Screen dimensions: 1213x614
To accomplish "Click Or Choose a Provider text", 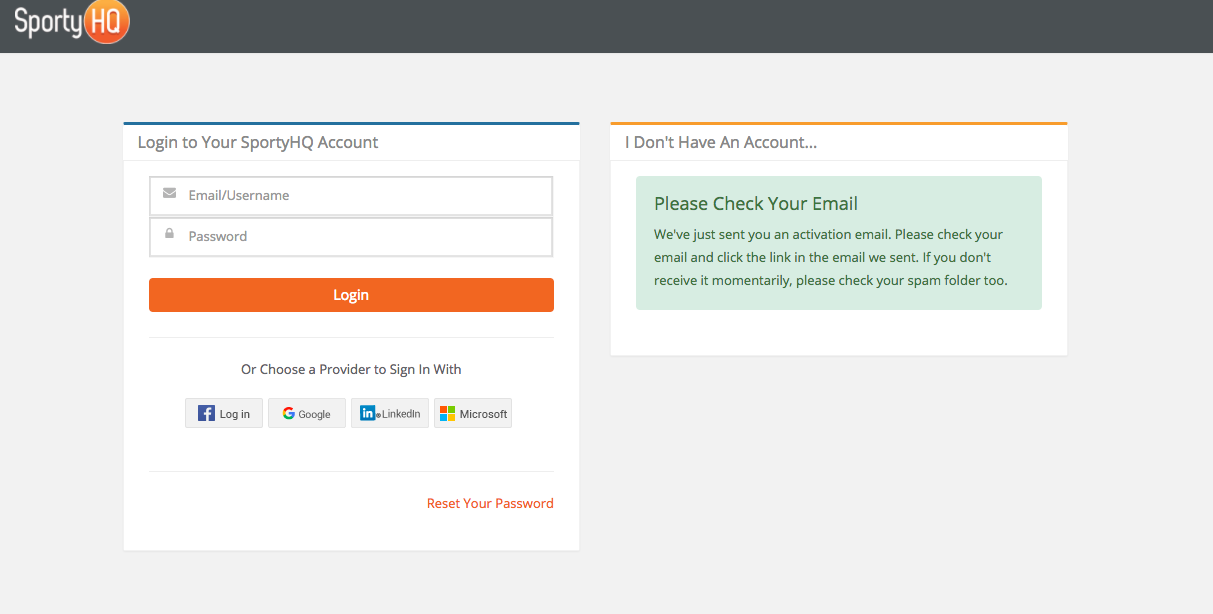I will pos(351,369).
